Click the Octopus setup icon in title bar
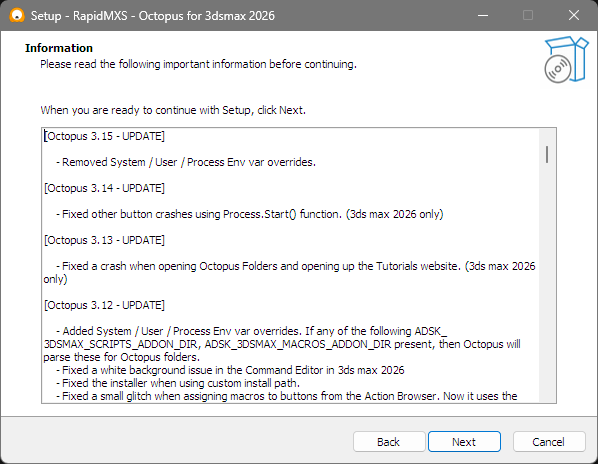Viewport: 598px width, 464px height. pos(17,16)
